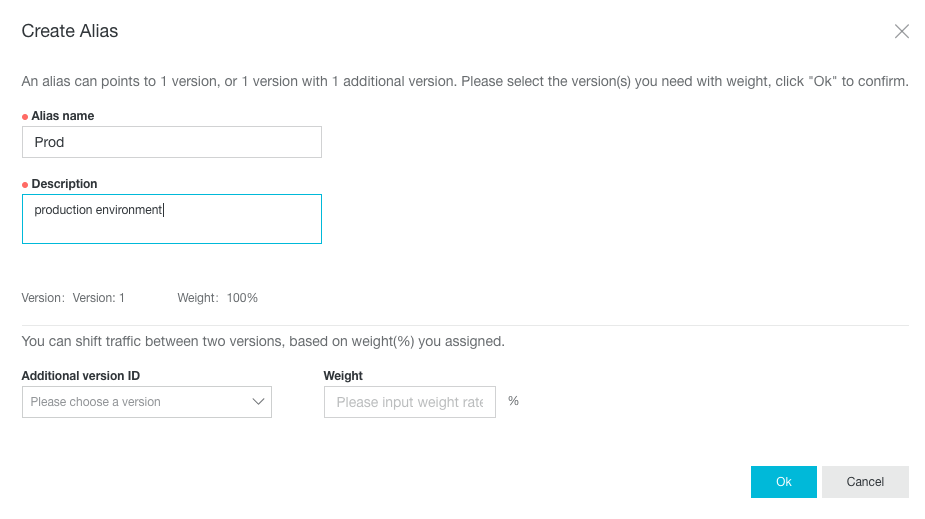Image resolution: width=925 pixels, height=519 pixels.
Task: Click the 'Weight: 100%' summary text
Action: coord(218,298)
